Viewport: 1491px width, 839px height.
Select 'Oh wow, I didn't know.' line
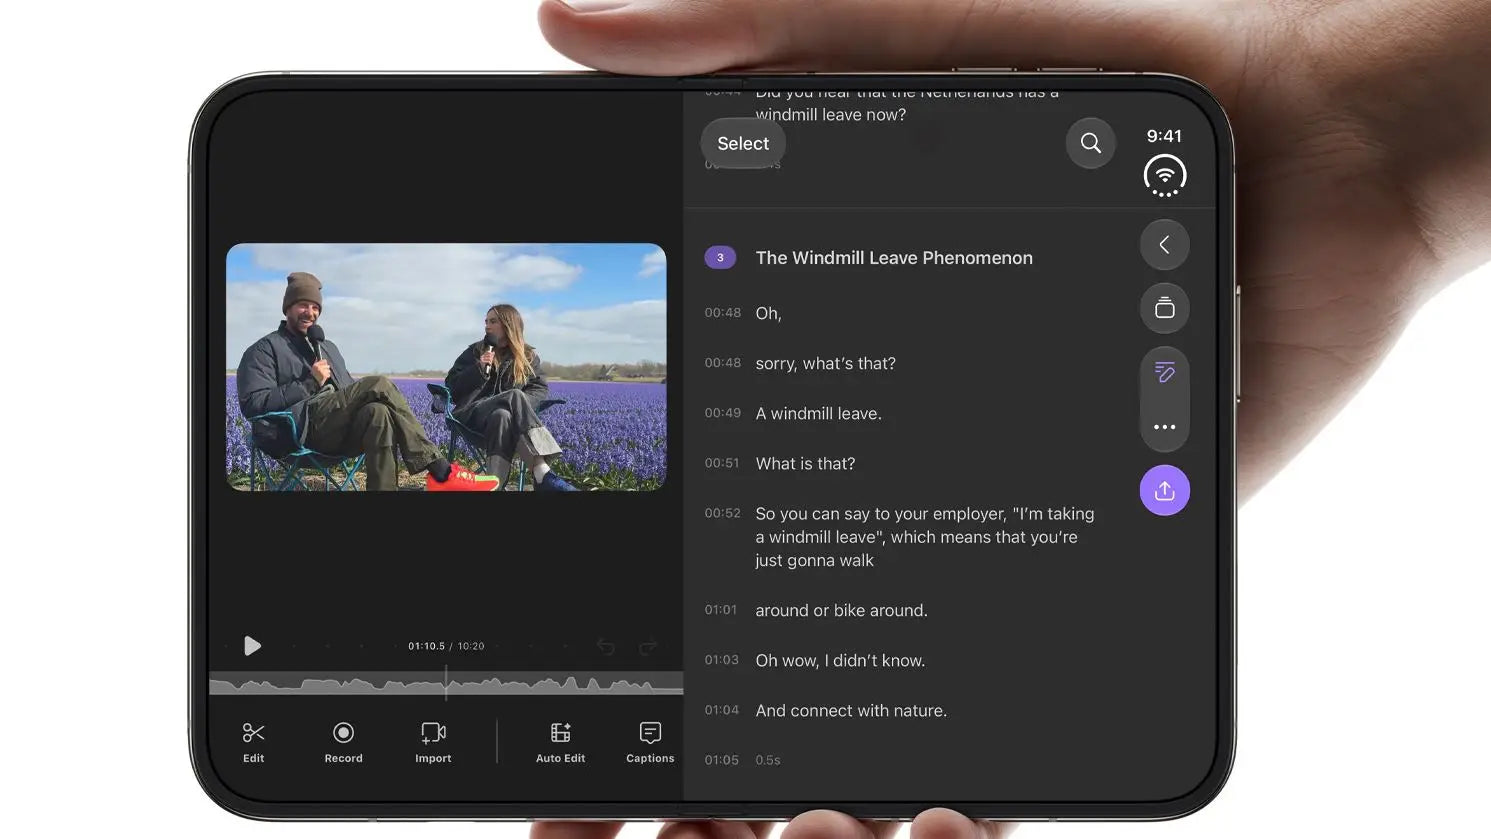(840, 660)
